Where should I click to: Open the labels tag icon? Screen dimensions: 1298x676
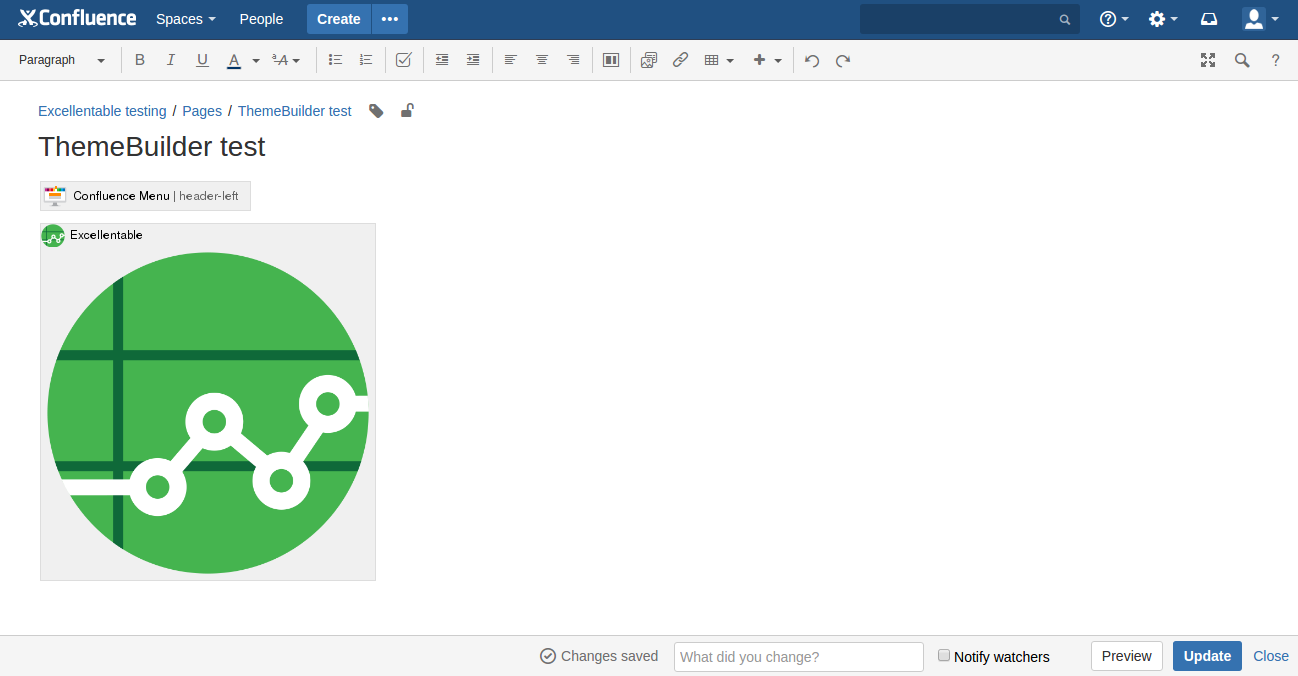pos(376,111)
